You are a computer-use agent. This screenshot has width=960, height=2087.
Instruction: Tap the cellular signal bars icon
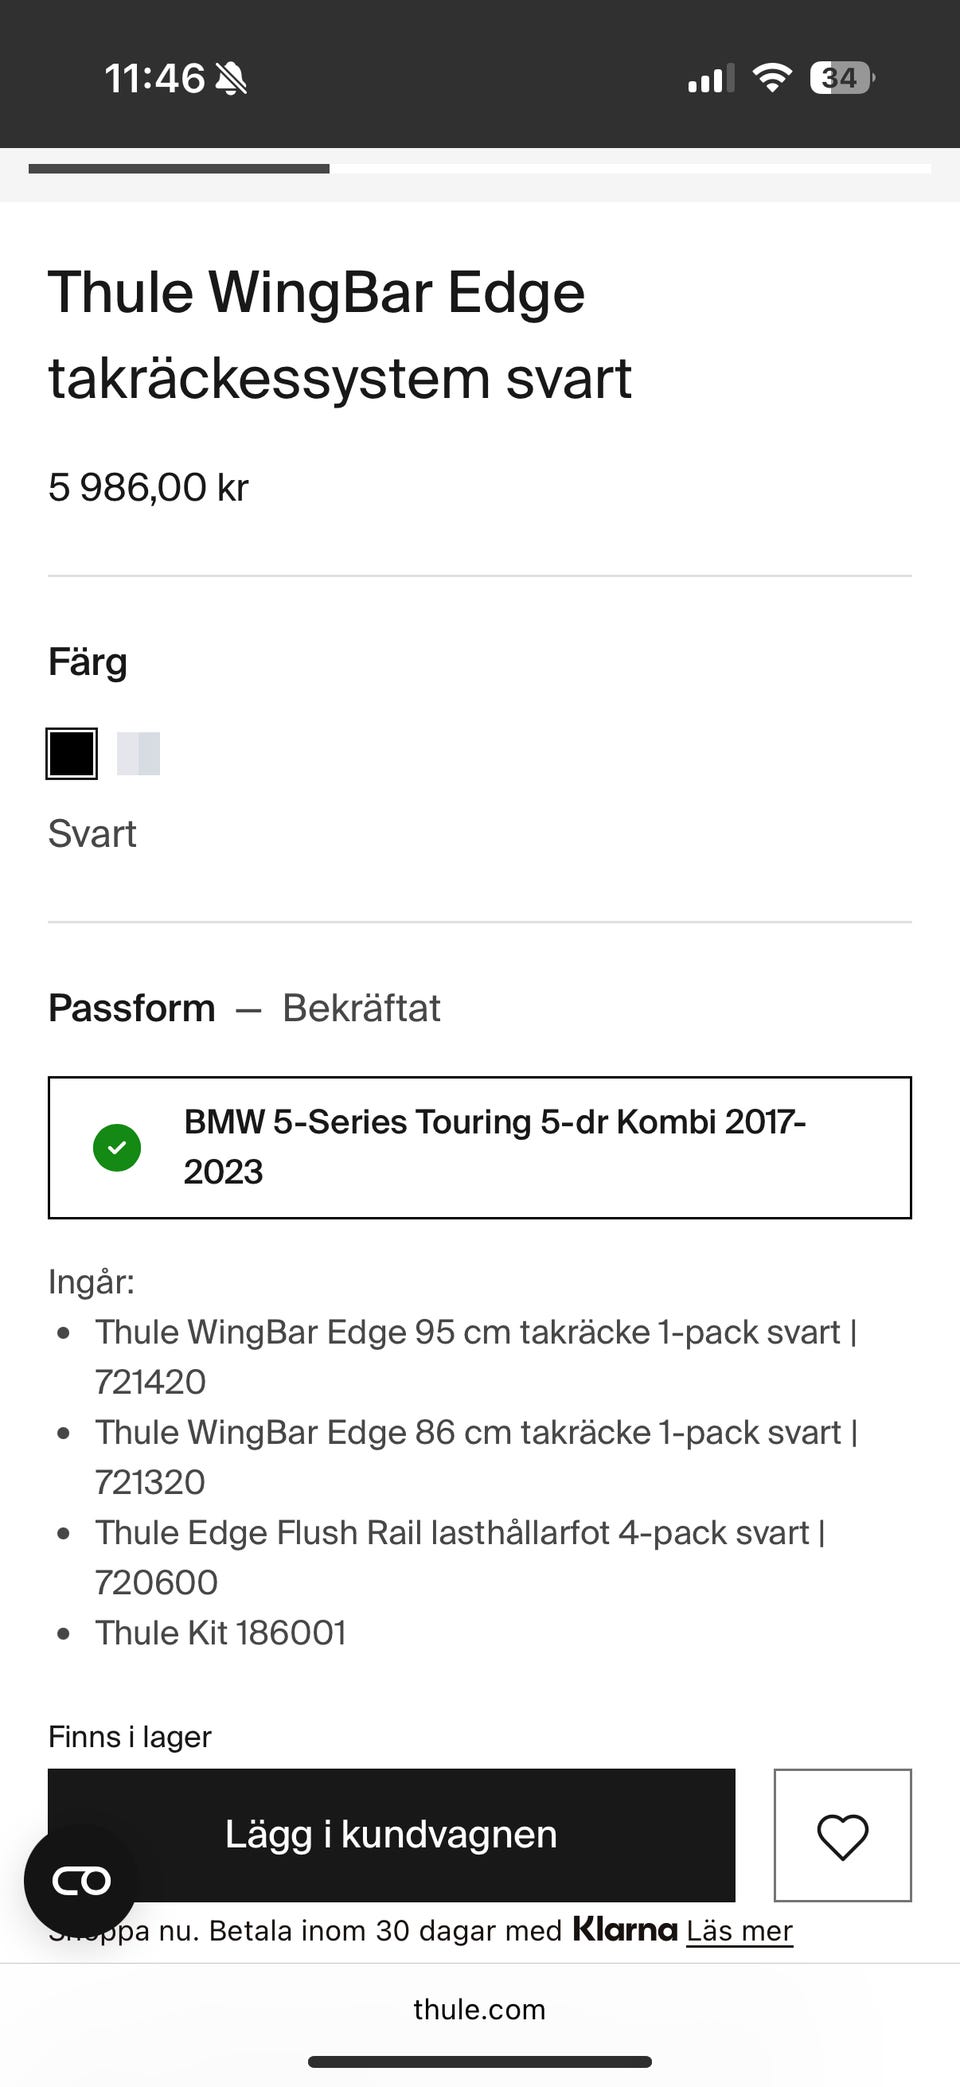pos(710,78)
